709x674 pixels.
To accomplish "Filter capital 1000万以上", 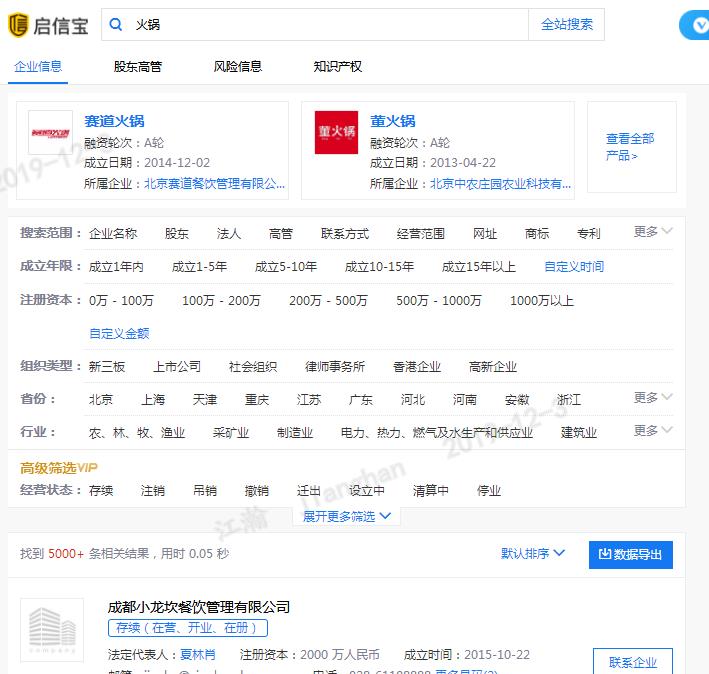I will pos(542,301).
